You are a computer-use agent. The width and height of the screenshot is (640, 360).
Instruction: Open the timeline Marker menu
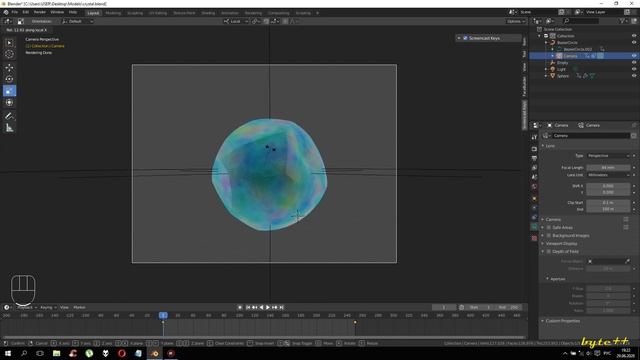[x=79, y=307]
